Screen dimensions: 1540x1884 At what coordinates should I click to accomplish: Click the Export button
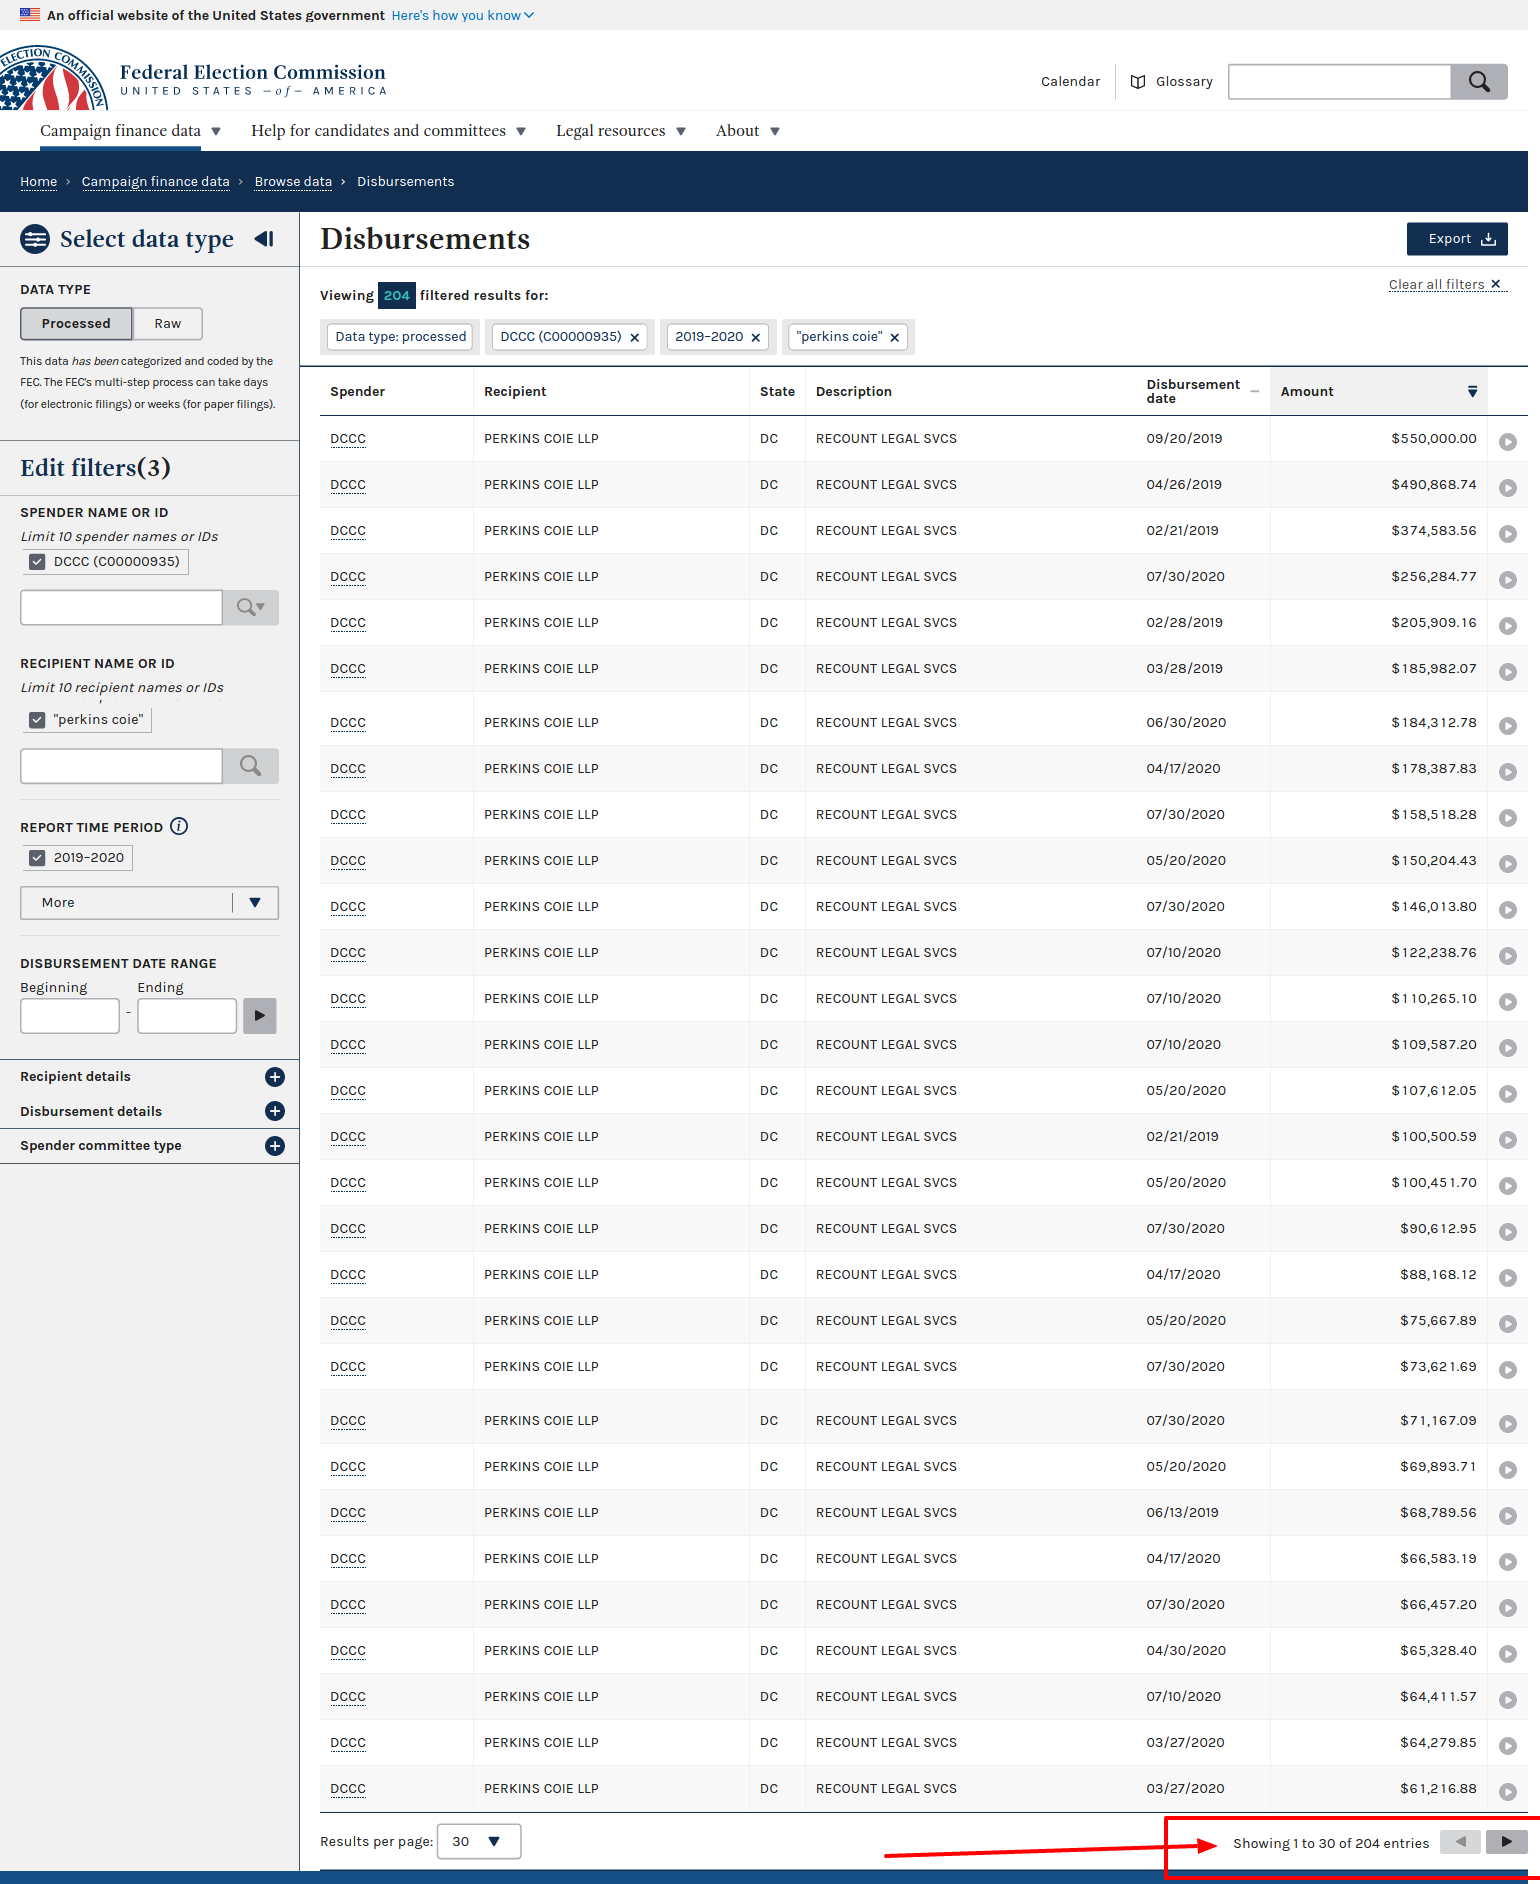1457,239
